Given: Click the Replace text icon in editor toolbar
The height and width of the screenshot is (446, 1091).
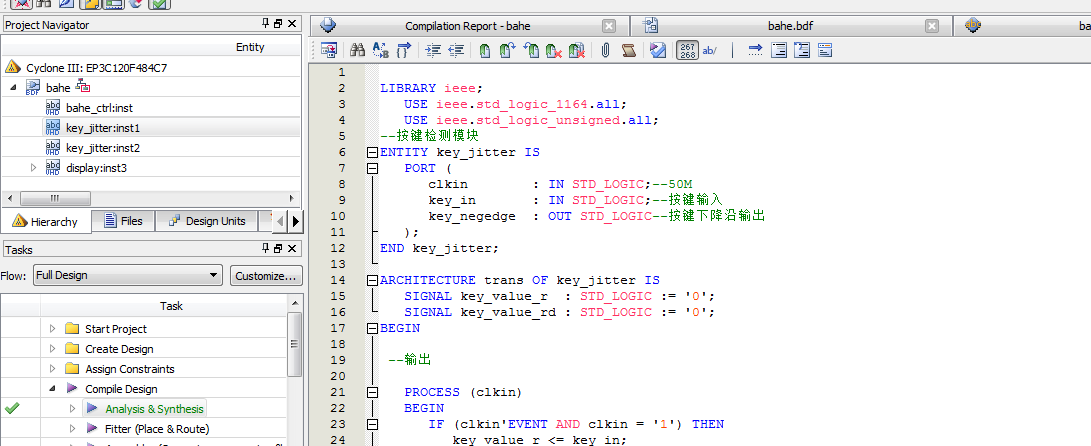Looking at the screenshot, I should (x=380, y=50).
